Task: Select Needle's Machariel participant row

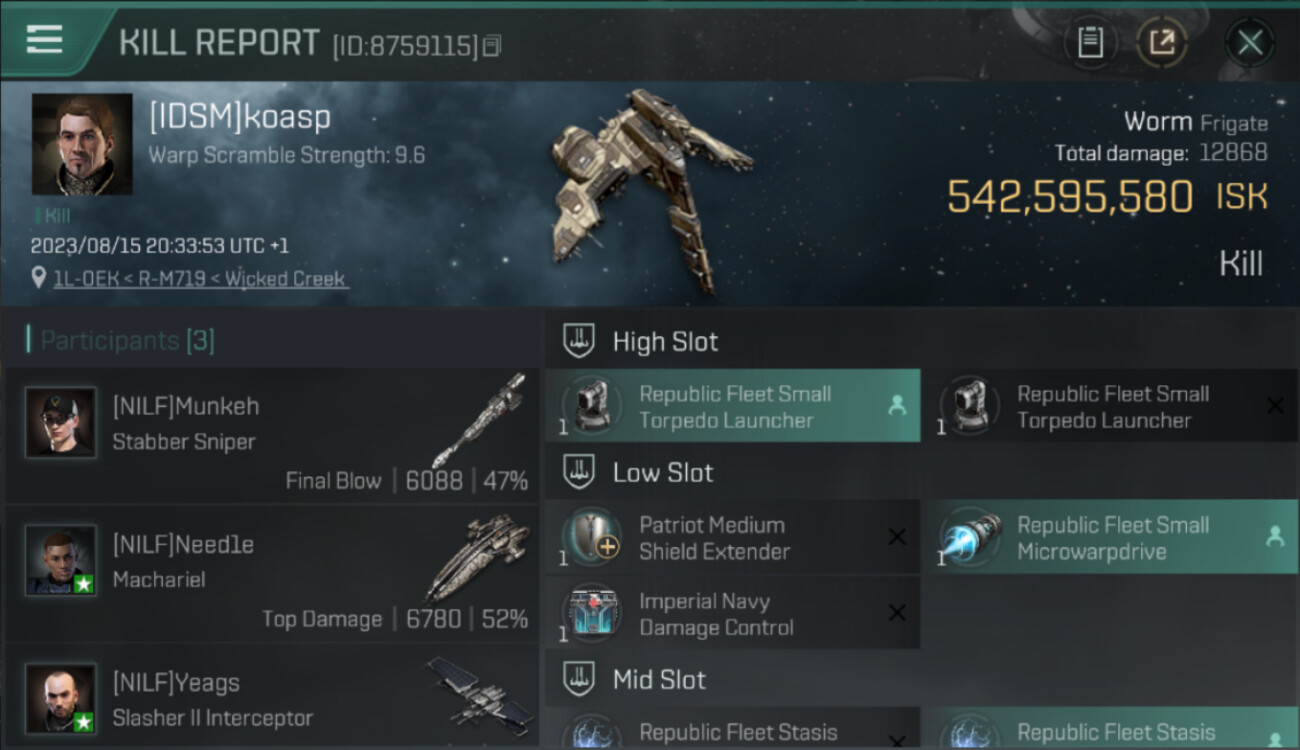Action: click(x=272, y=574)
